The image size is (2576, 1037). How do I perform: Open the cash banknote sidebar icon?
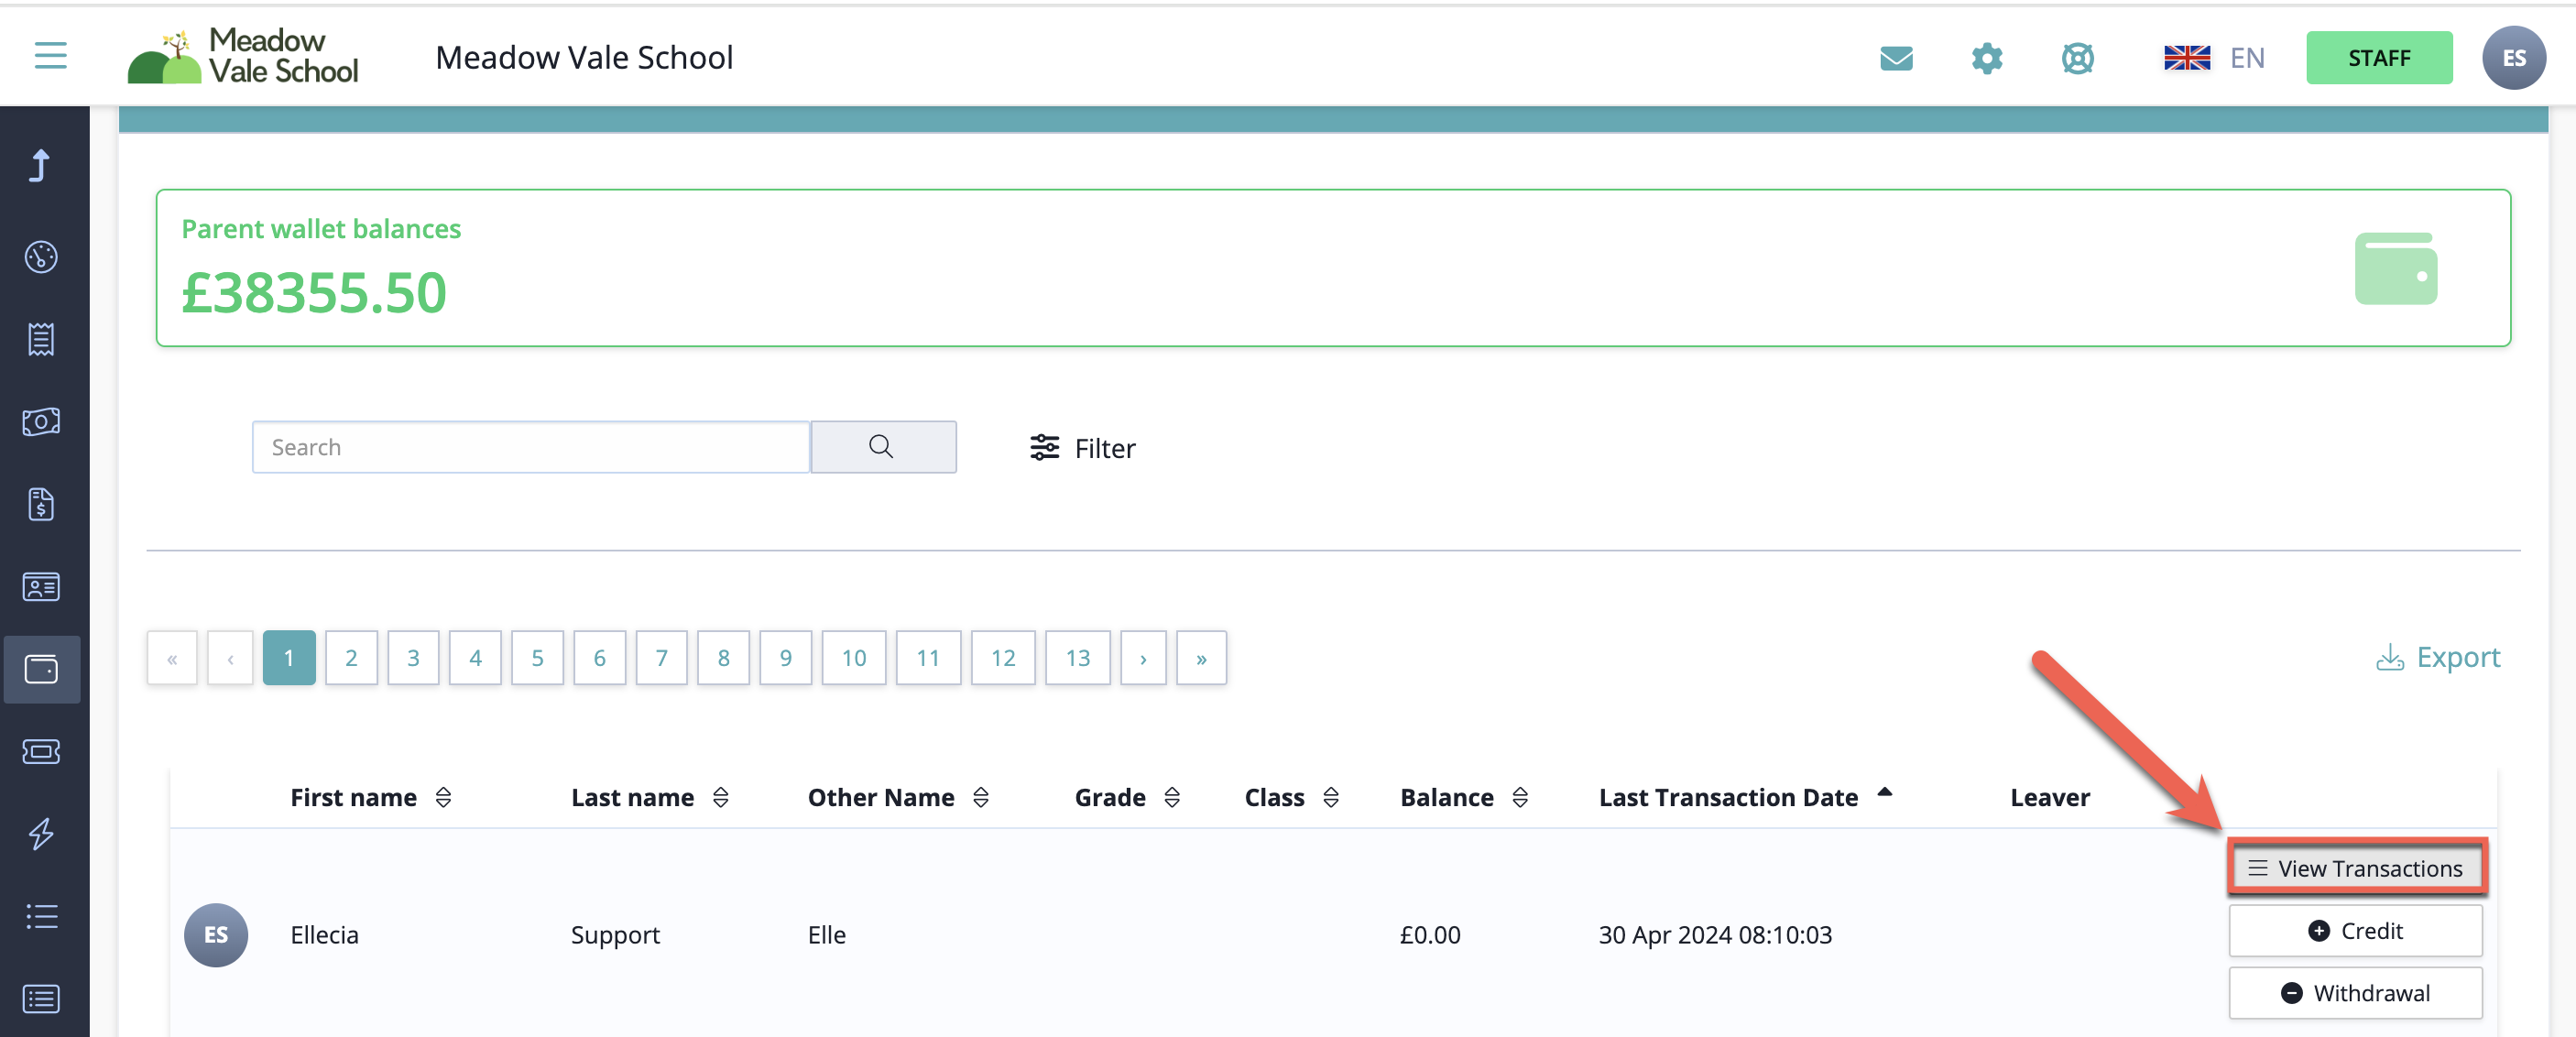[x=41, y=422]
